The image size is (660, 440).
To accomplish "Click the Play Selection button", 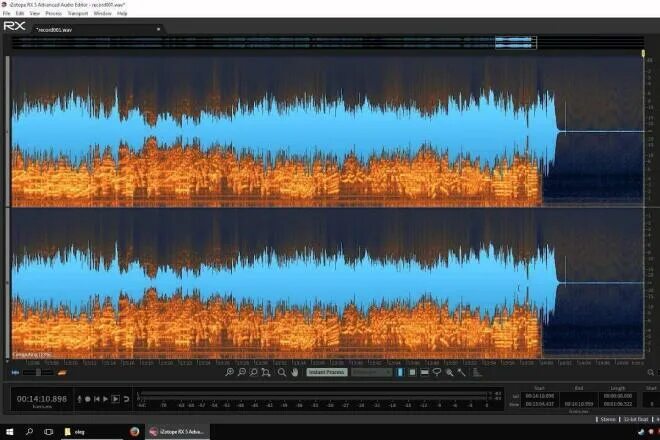I will (115, 399).
